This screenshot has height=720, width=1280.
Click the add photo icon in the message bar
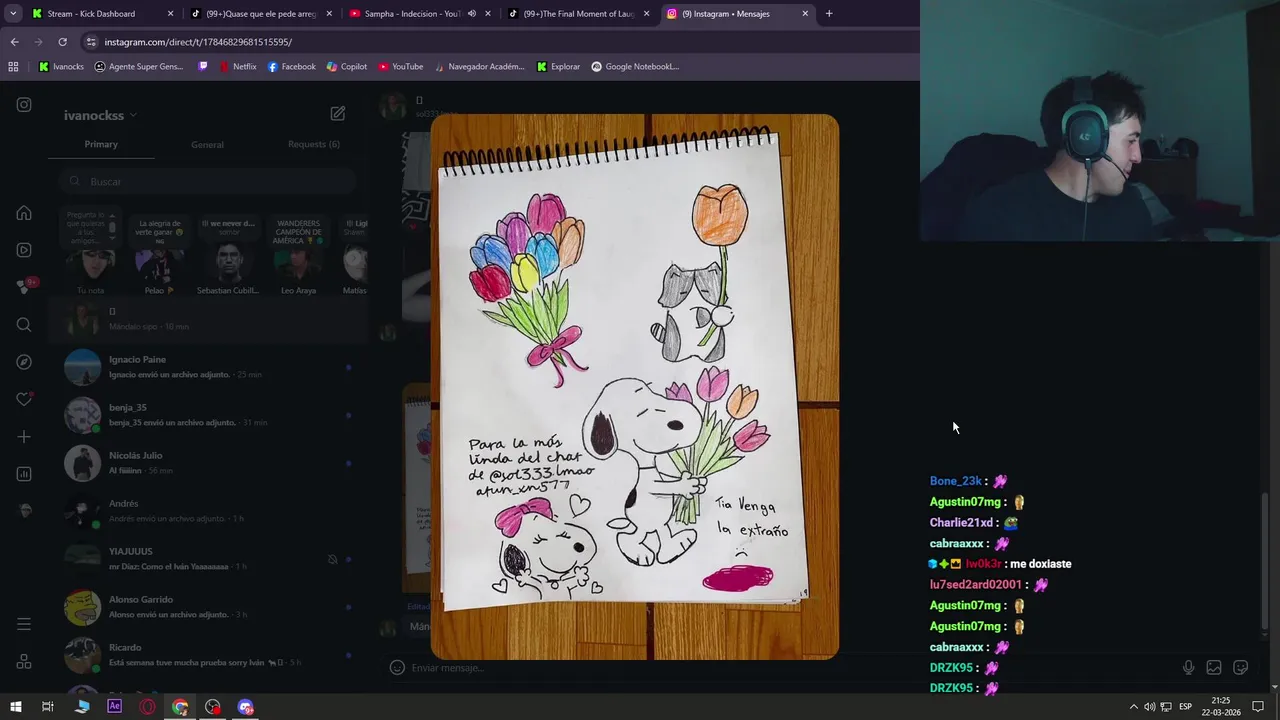click(1214, 668)
